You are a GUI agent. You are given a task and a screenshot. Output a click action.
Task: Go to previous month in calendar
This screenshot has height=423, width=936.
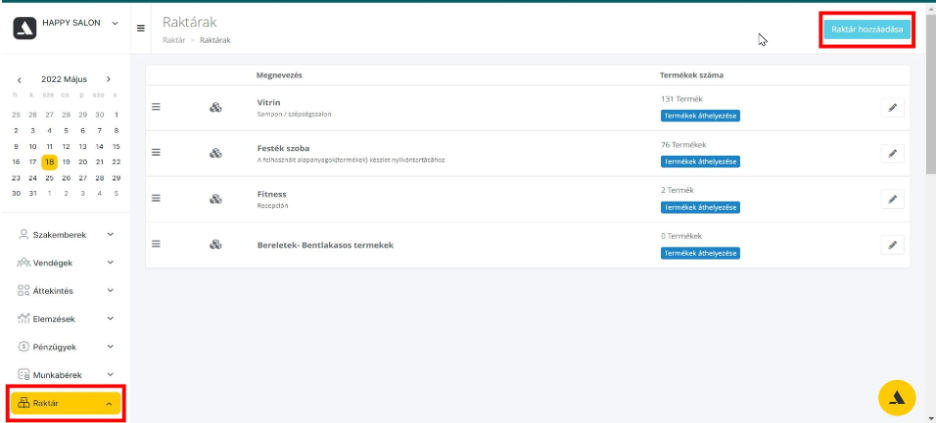(x=19, y=78)
